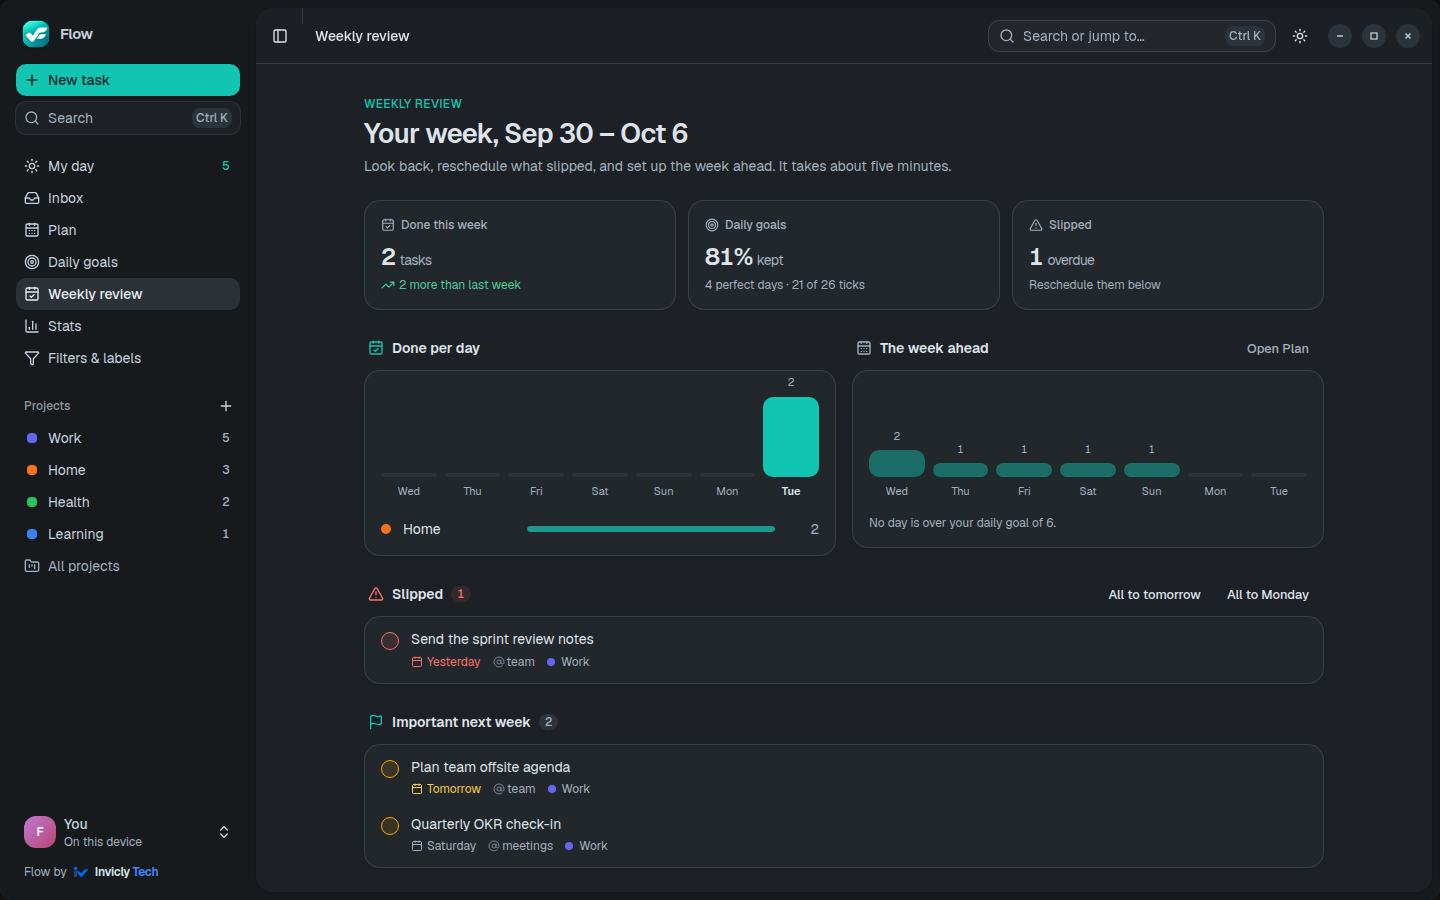Select Weekly review in sidebar
This screenshot has width=1440, height=900.
click(128, 294)
